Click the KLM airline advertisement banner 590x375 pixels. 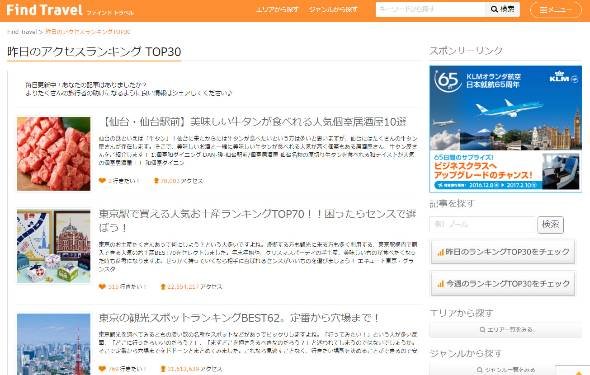(505, 129)
